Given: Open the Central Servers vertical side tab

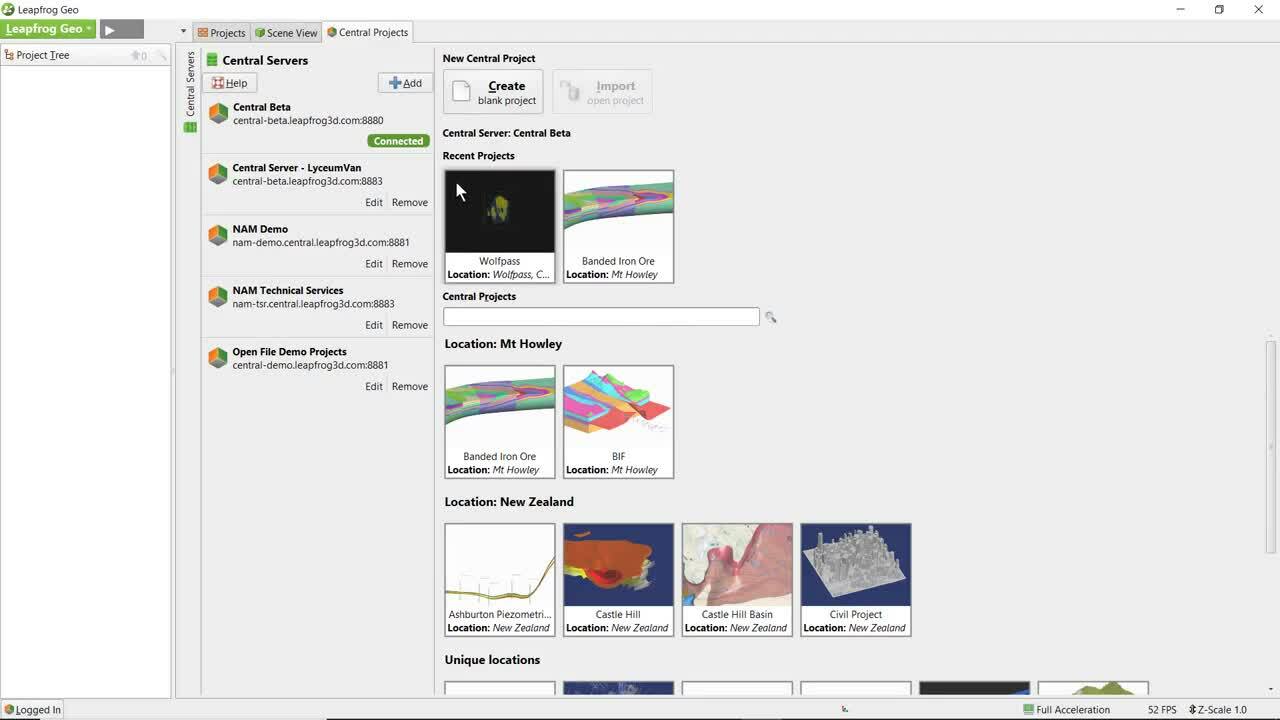Looking at the screenshot, I should tap(190, 91).
